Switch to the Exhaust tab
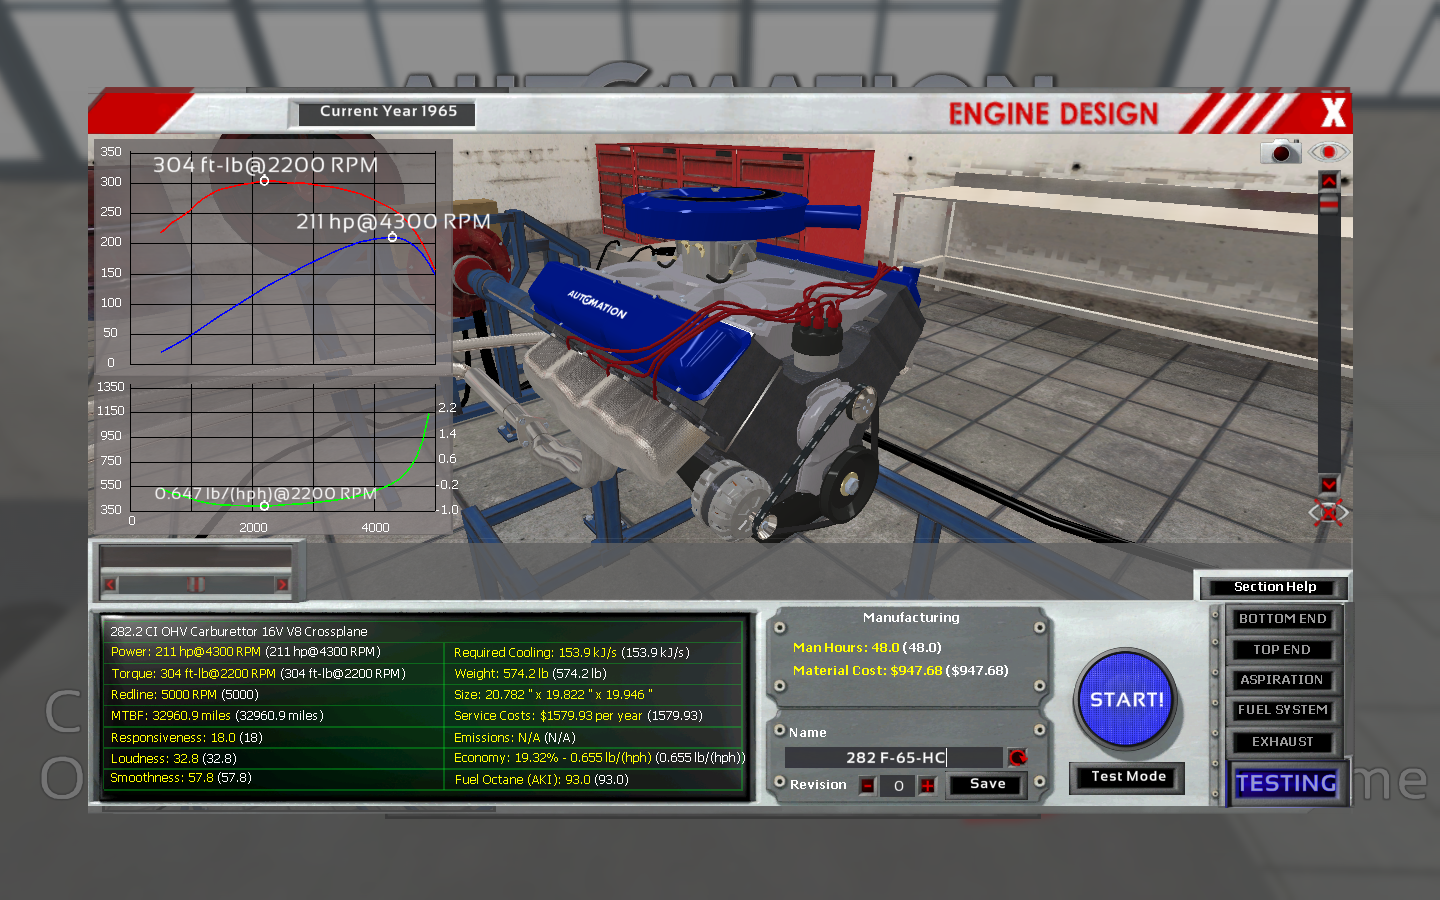 [1282, 742]
